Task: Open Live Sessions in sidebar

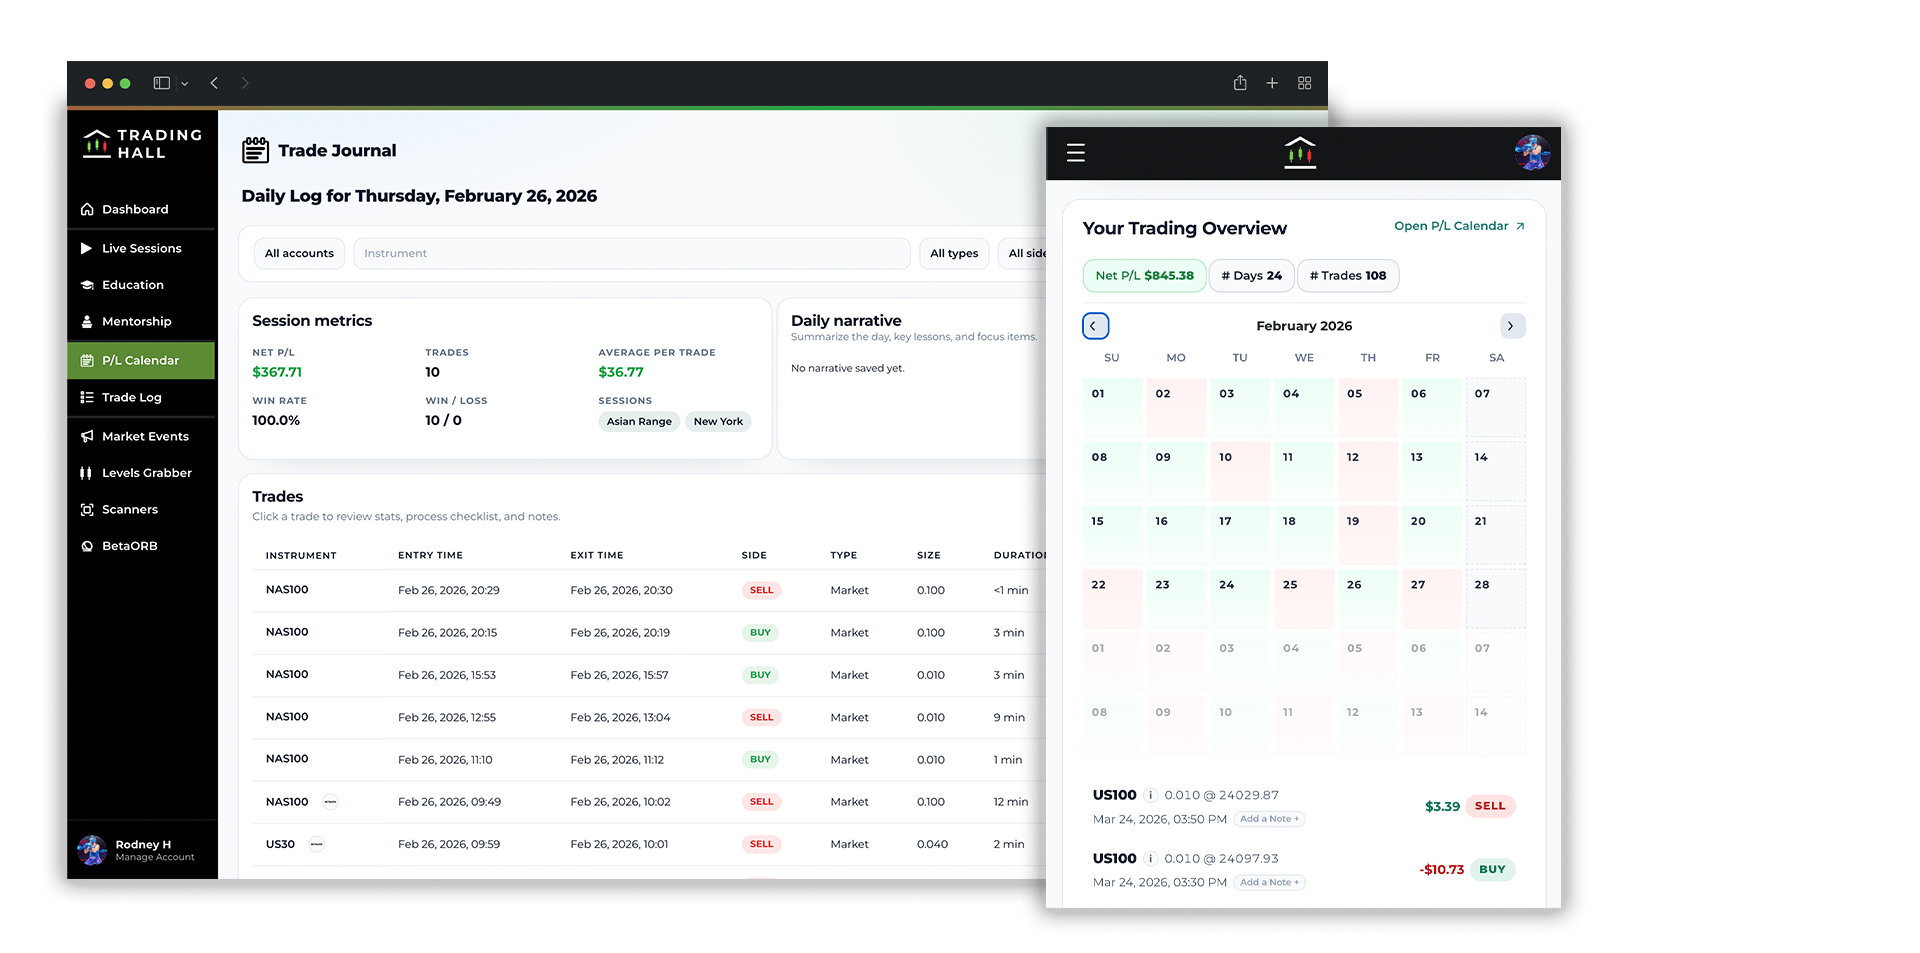Action: 141,249
